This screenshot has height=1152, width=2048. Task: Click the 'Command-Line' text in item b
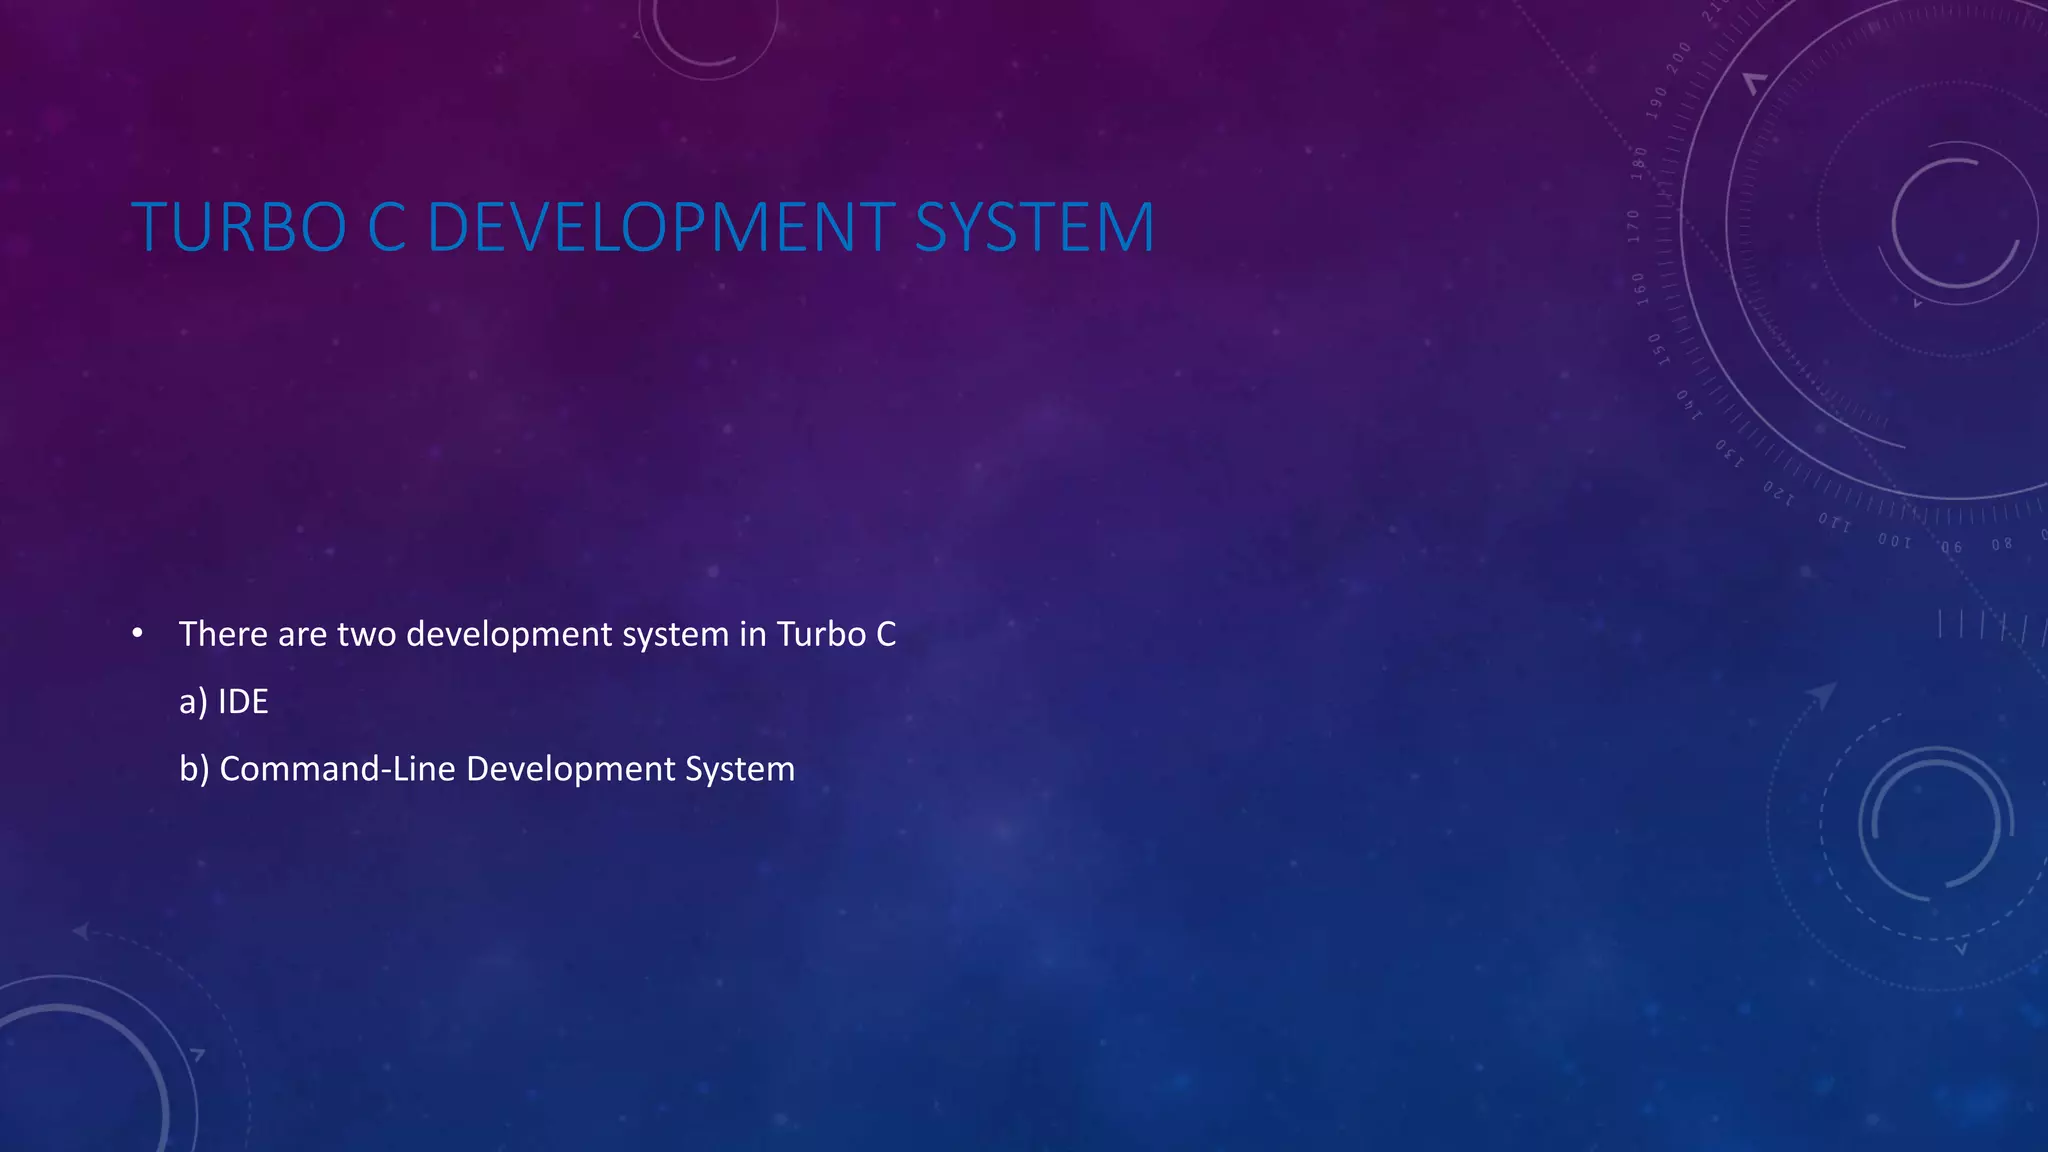coord(337,769)
